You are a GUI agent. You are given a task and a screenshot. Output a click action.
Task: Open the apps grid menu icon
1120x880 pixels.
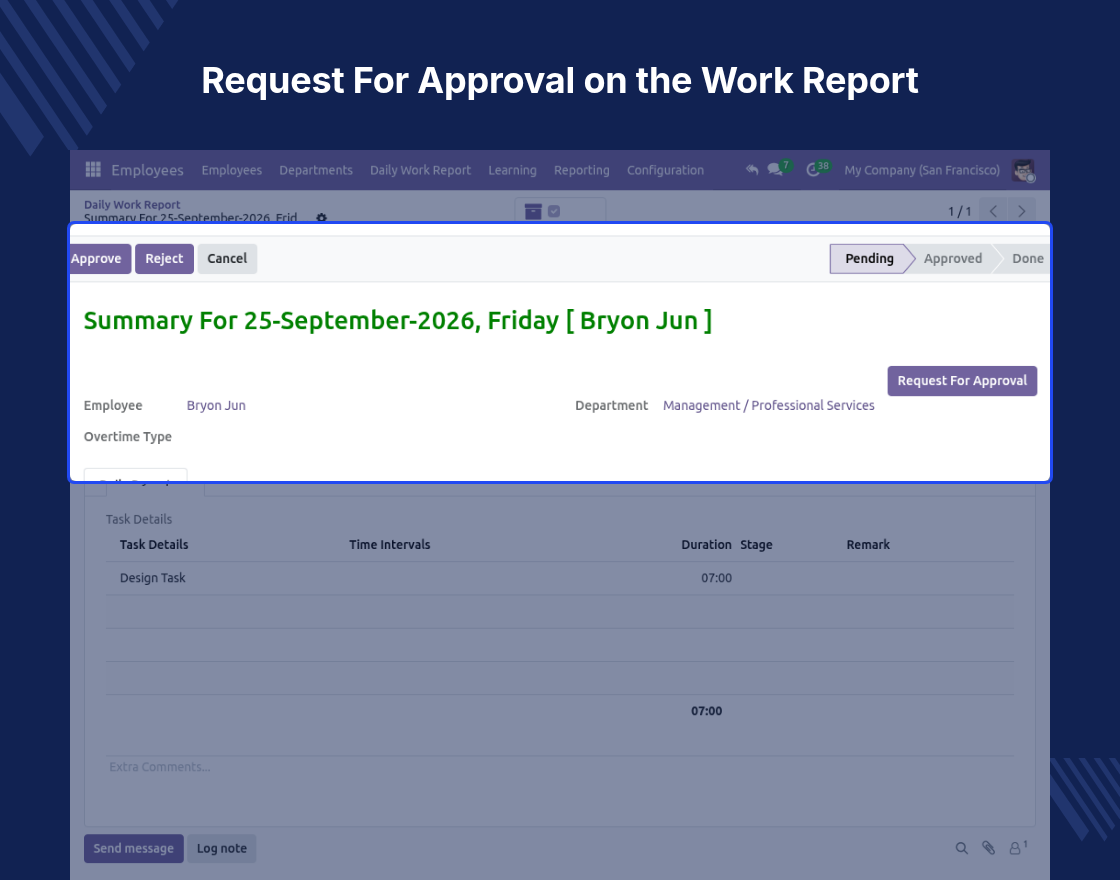pyautogui.click(x=93, y=169)
